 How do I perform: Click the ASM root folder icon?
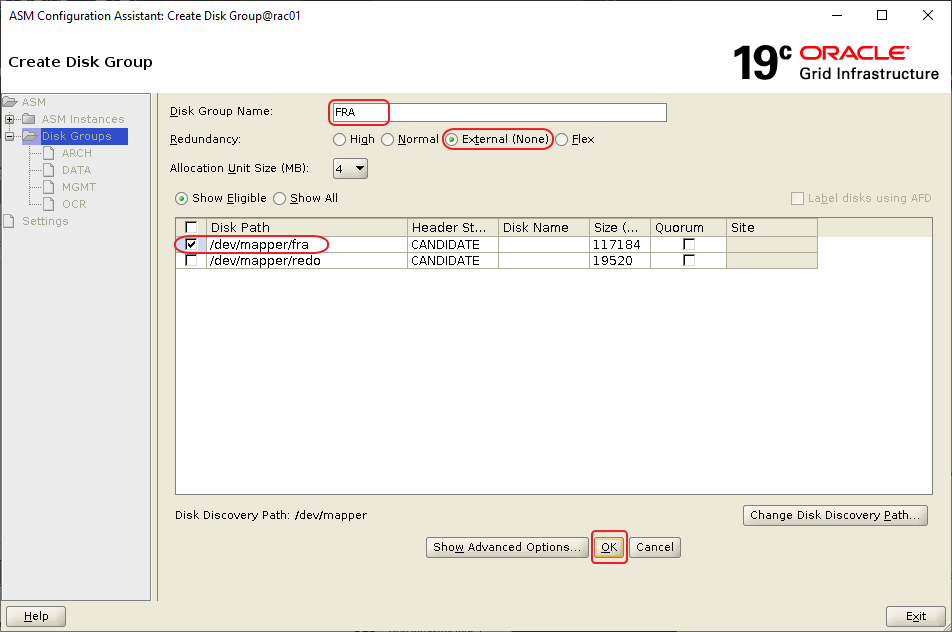pos(10,102)
